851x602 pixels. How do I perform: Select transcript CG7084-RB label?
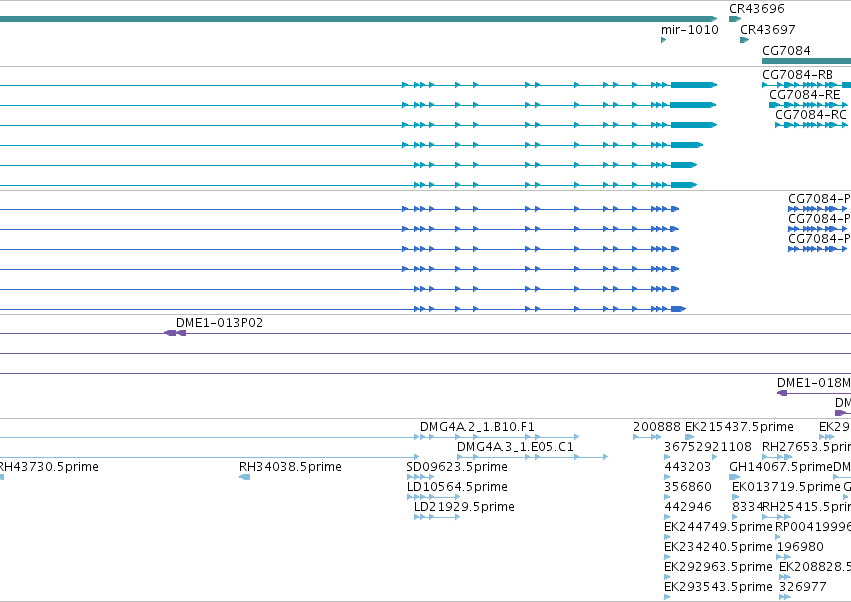(797, 74)
